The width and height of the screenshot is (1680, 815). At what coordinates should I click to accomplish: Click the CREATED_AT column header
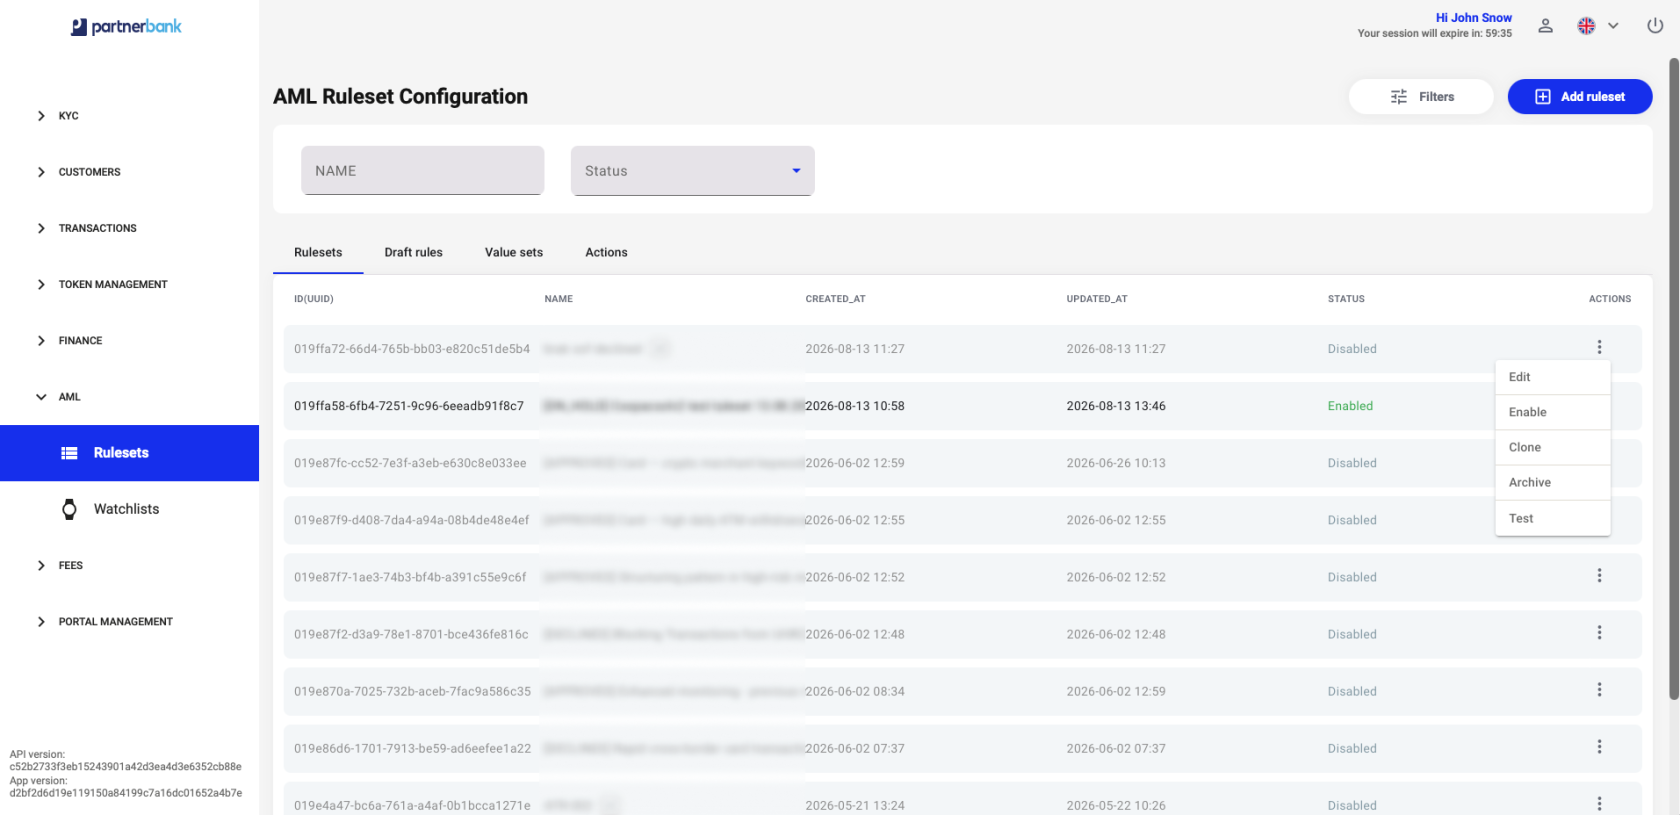click(836, 299)
